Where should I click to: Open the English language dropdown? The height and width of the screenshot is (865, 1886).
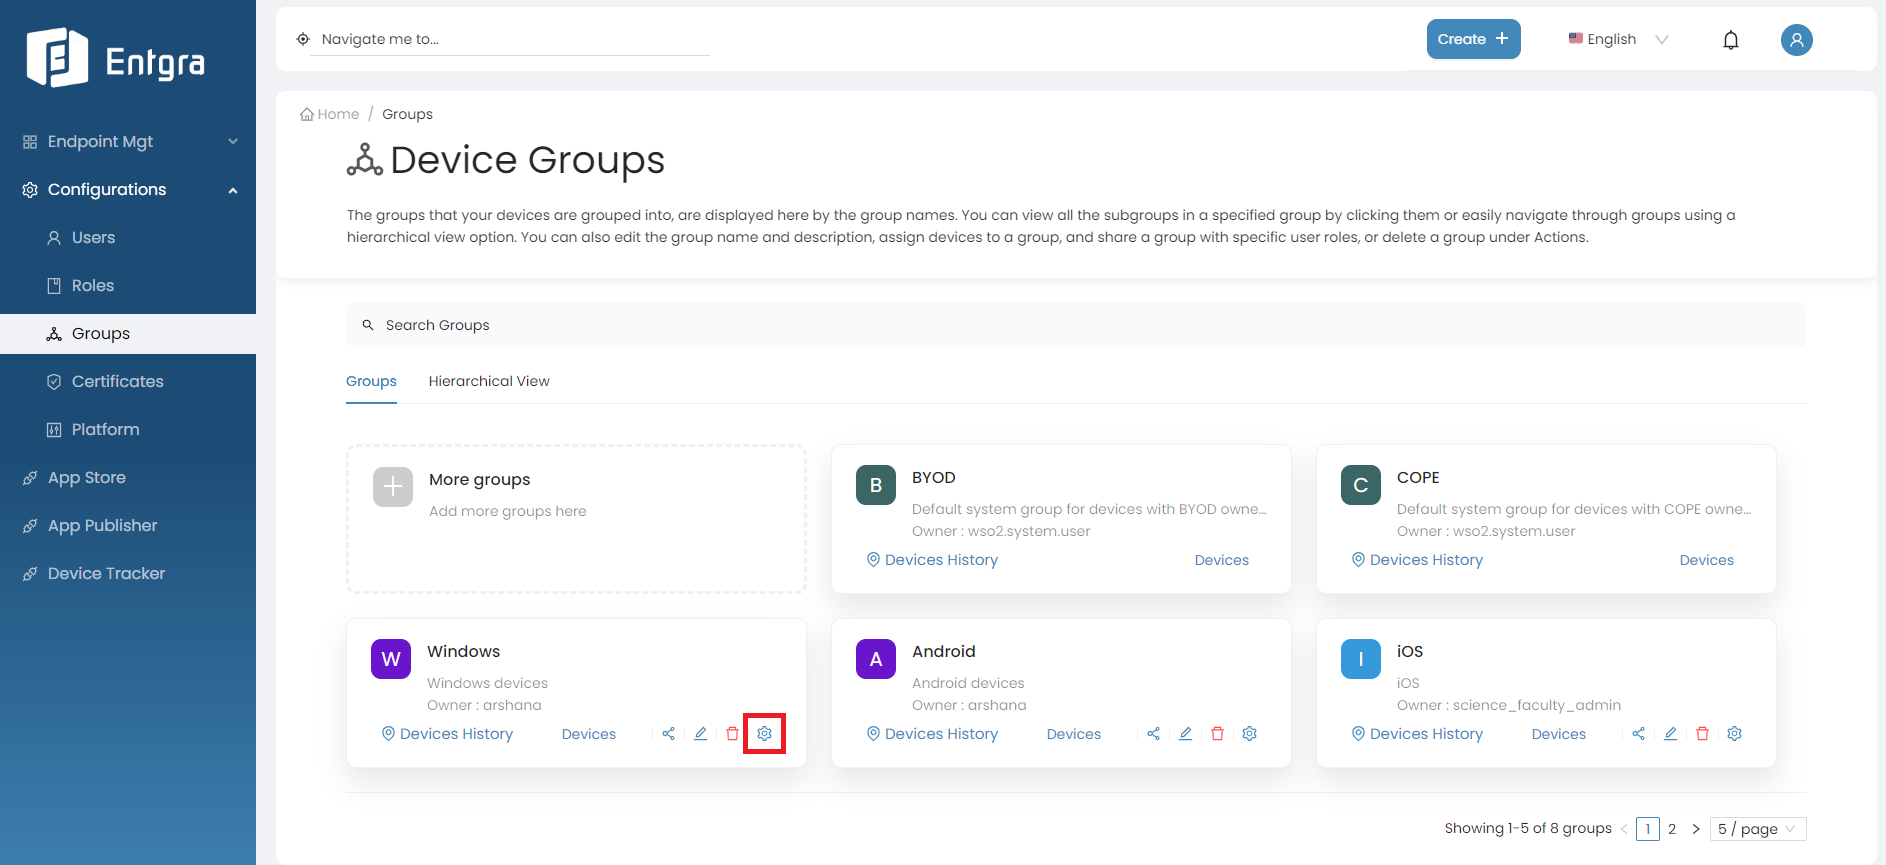point(1618,39)
